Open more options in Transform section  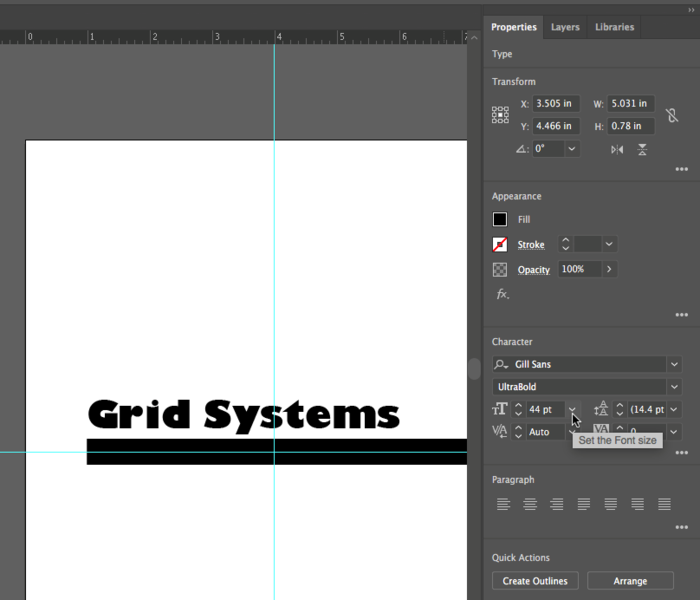(681, 169)
